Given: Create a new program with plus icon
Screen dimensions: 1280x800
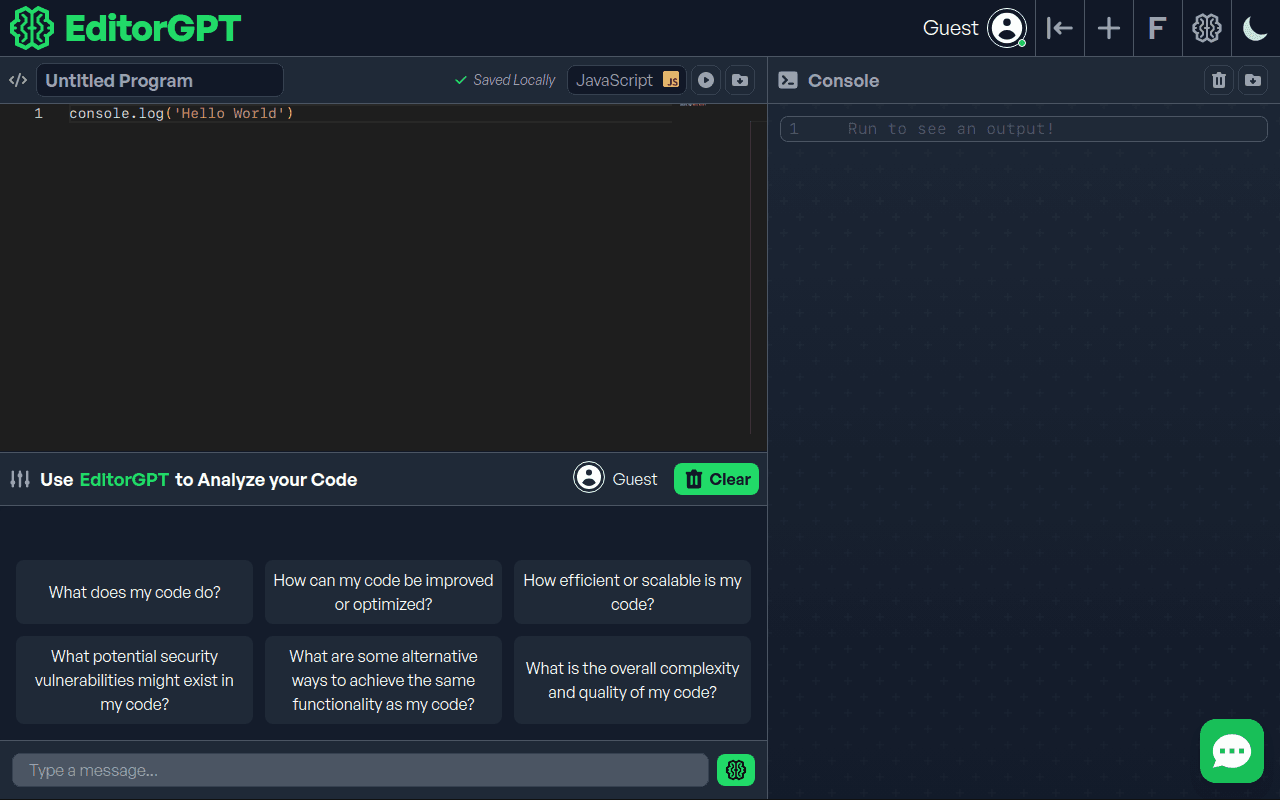Looking at the screenshot, I should [x=1108, y=28].
